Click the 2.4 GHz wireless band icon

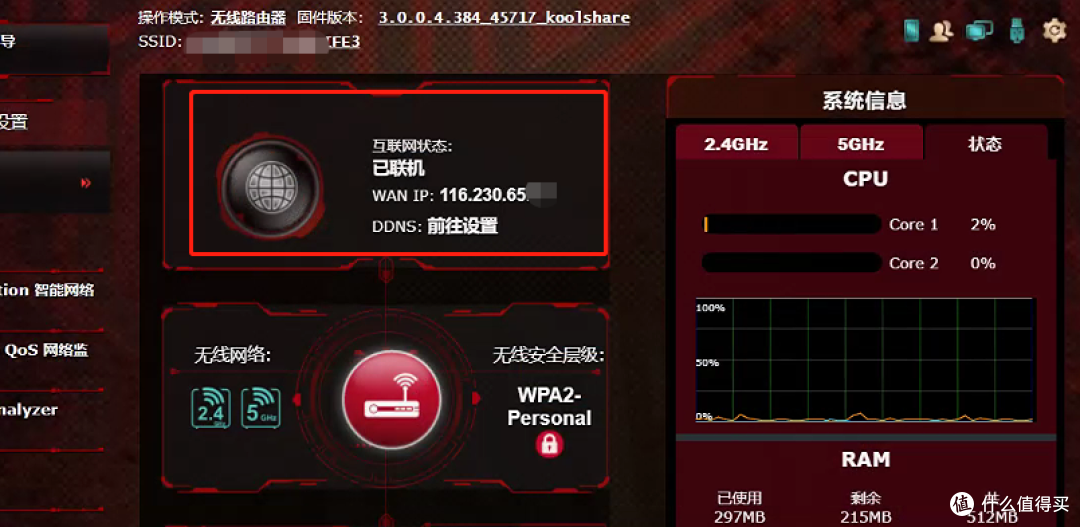pyautogui.click(x=211, y=408)
